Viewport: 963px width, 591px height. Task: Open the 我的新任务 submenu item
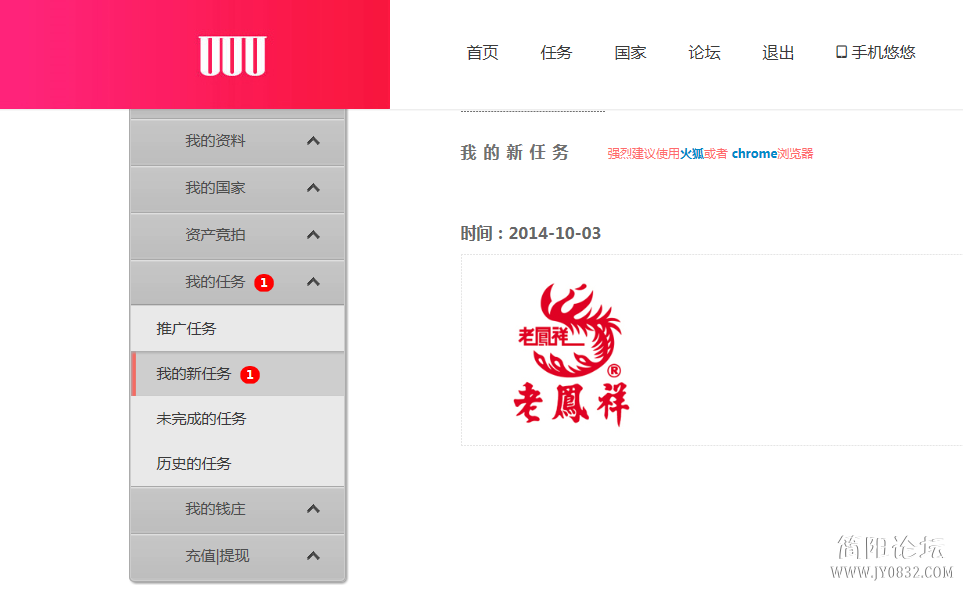click(238, 374)
